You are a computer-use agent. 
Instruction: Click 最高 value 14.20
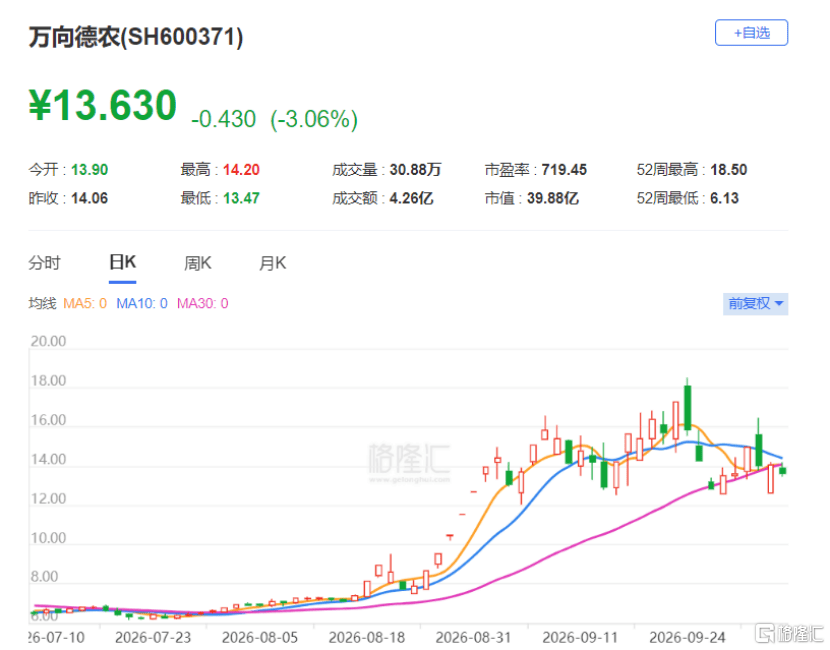coord(241,170)
